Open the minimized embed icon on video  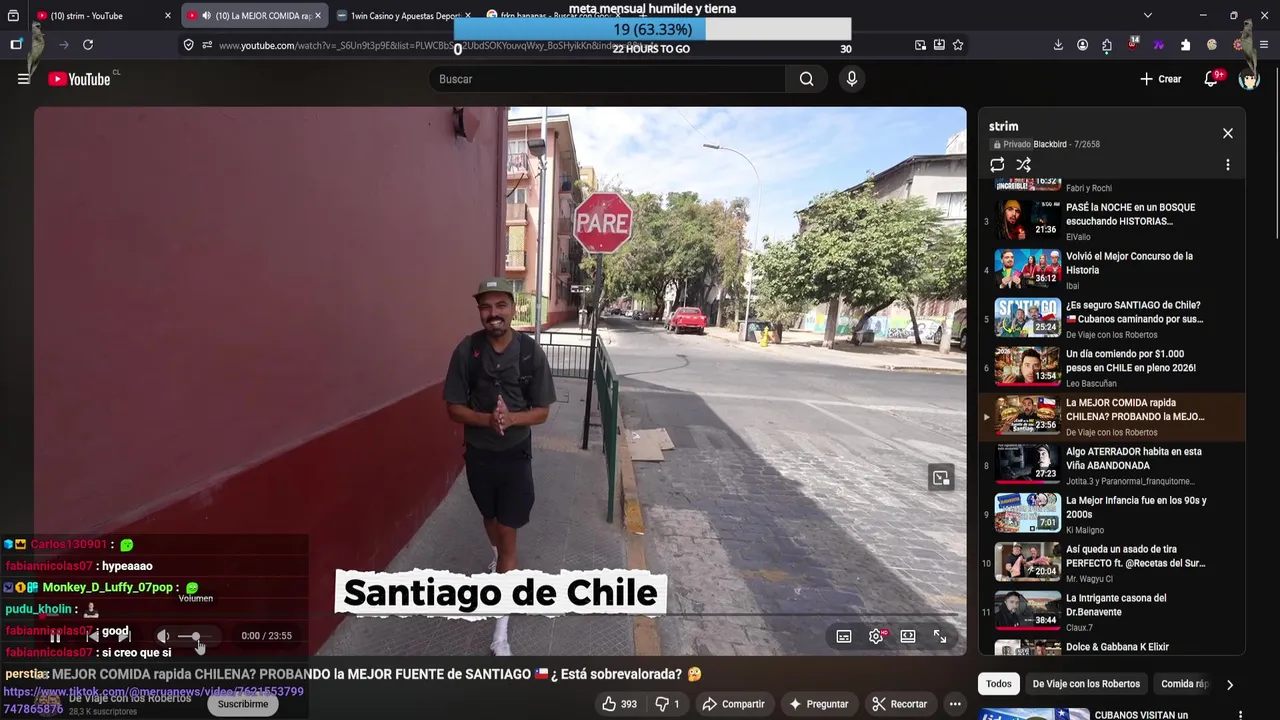pos(941,478)
